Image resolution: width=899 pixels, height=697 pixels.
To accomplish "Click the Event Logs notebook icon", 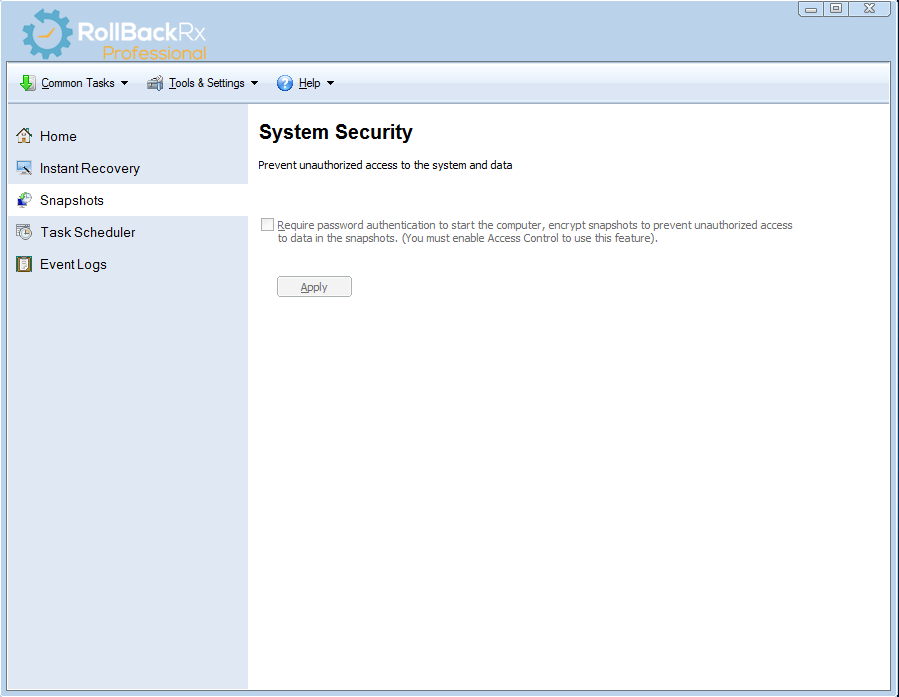I will coord(24,264).
